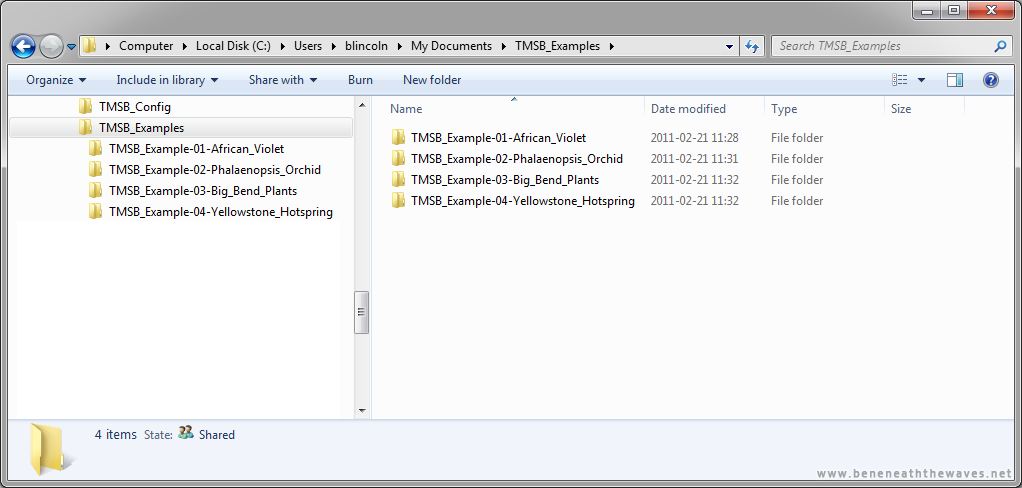Image resolution: width=1022 pixels, height=488 pixels.
Task: Click File folder type of African_Violet row
Action: [x=796, y=138]
